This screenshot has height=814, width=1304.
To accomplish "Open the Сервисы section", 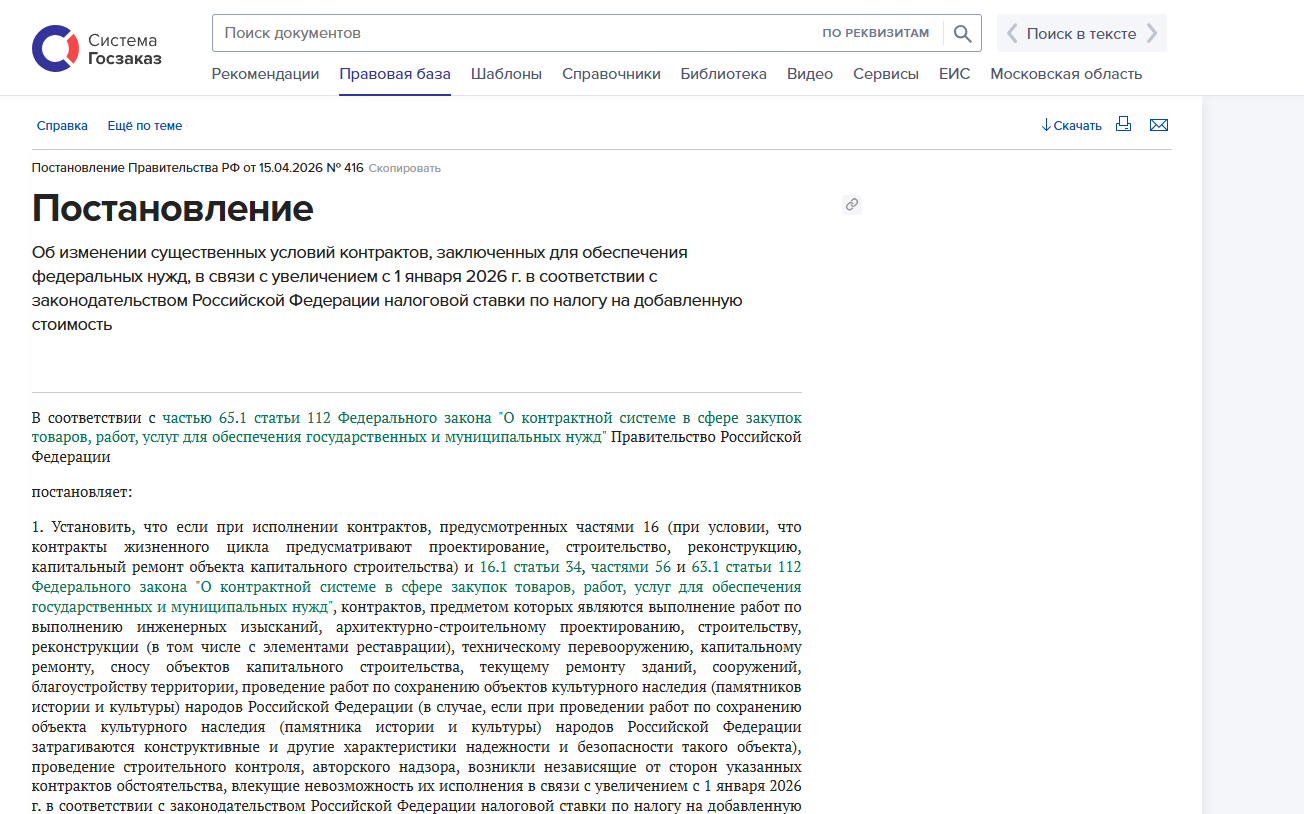I will click(886, 74).
